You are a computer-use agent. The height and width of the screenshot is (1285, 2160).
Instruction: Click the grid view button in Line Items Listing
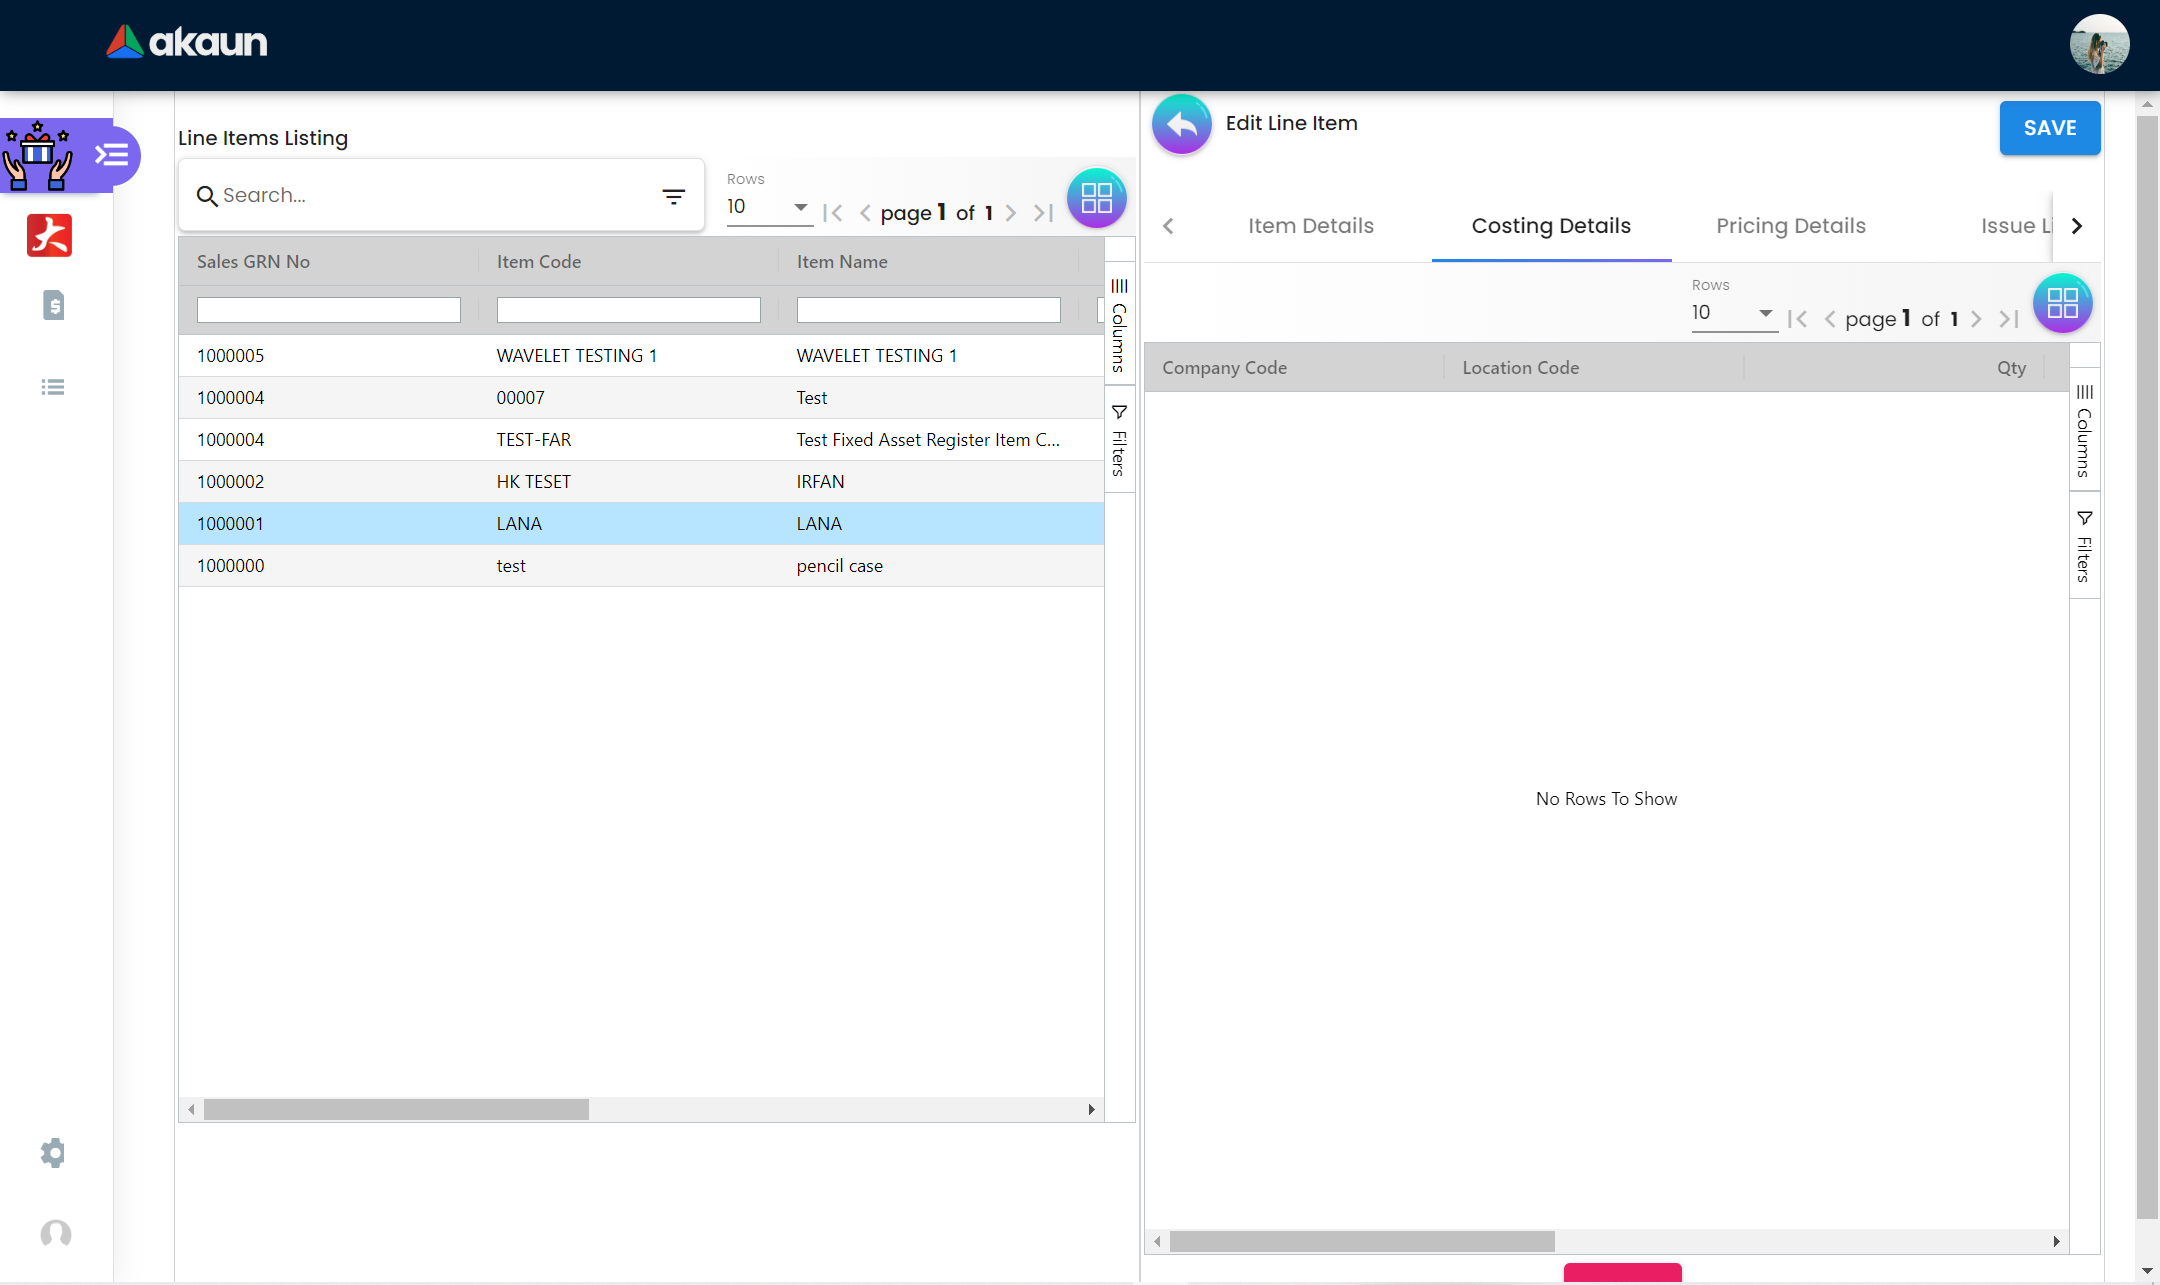(1096, 198)
